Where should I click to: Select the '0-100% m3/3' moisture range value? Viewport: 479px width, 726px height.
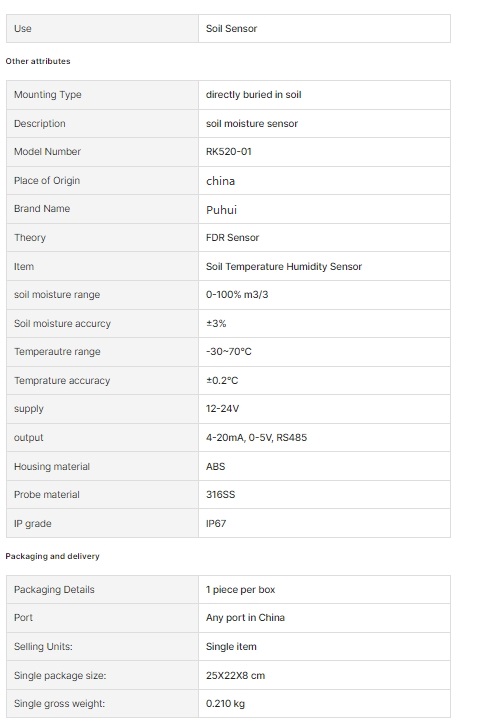point(237,295)
